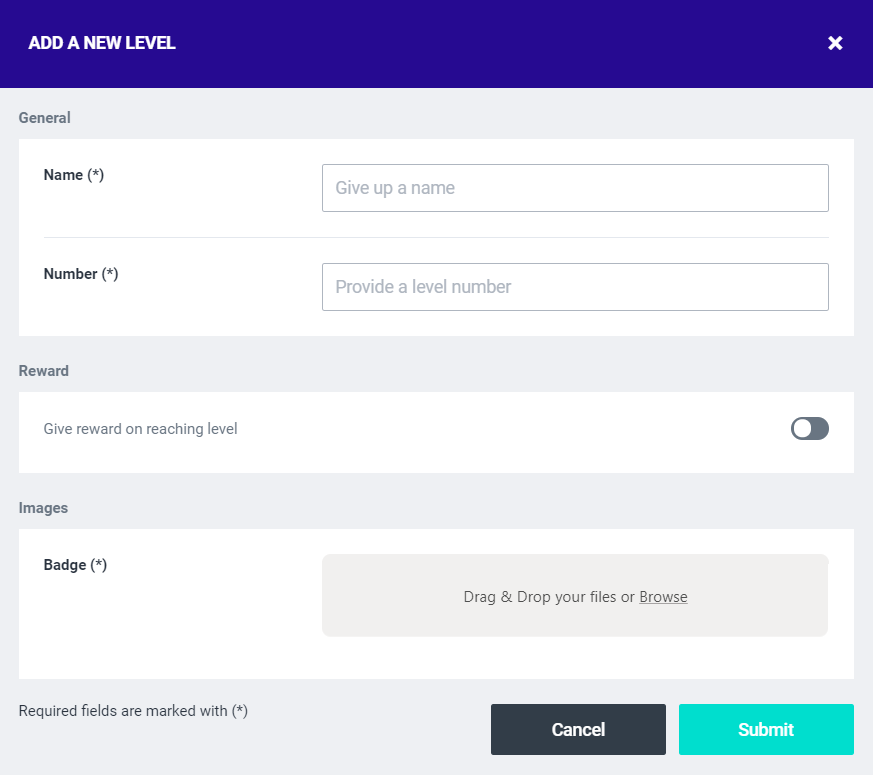Click the "Give reward on reaching level" text

coord(141,429)
